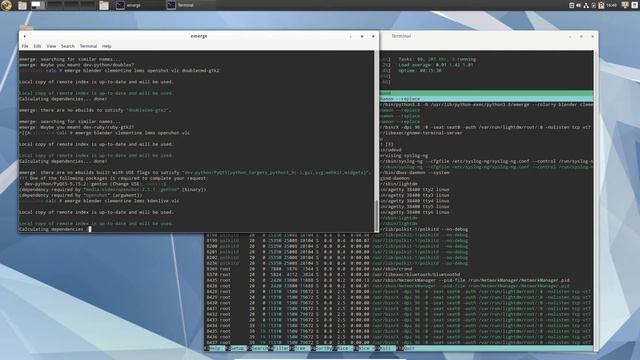Click the panel clock showing the time
Viewport: 640px width, 360px height.
[611, 5]
